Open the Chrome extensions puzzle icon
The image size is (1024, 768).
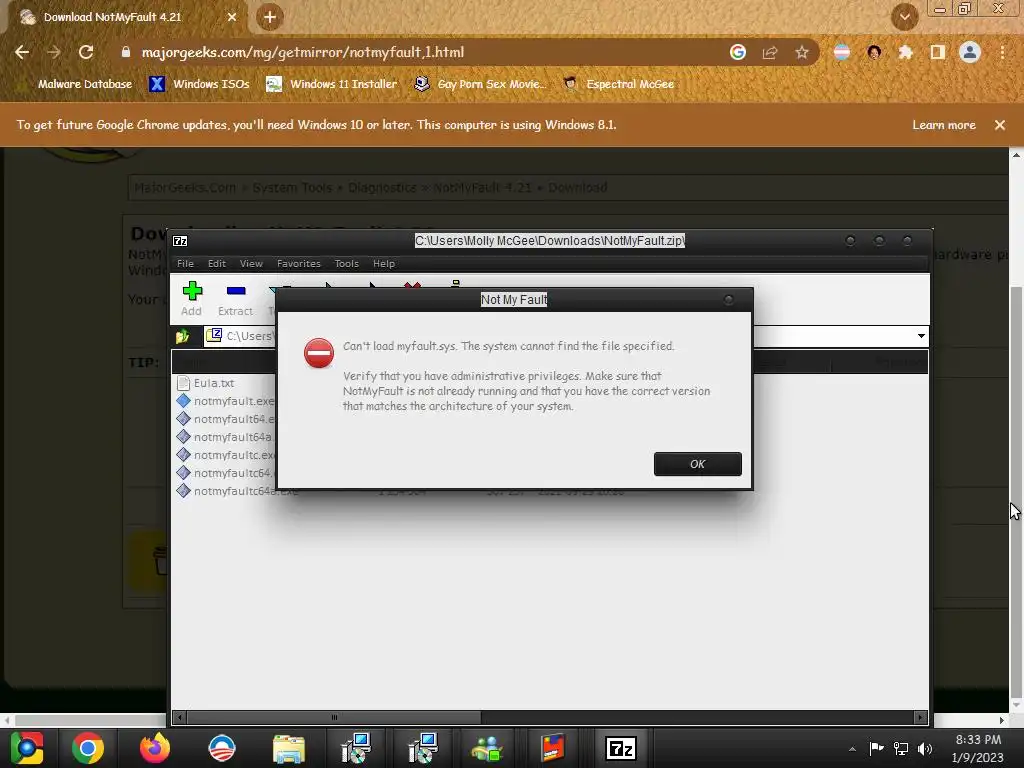[x=906, y=52]
